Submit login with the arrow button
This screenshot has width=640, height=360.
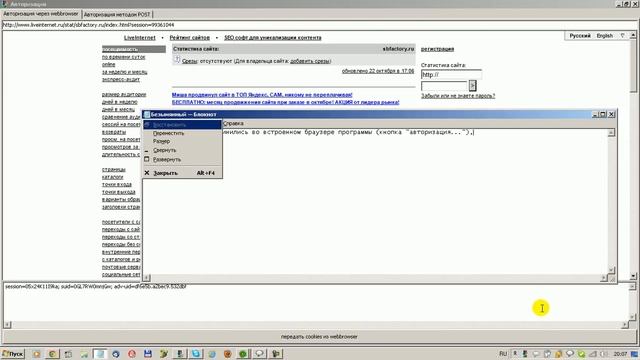[472, 86]
